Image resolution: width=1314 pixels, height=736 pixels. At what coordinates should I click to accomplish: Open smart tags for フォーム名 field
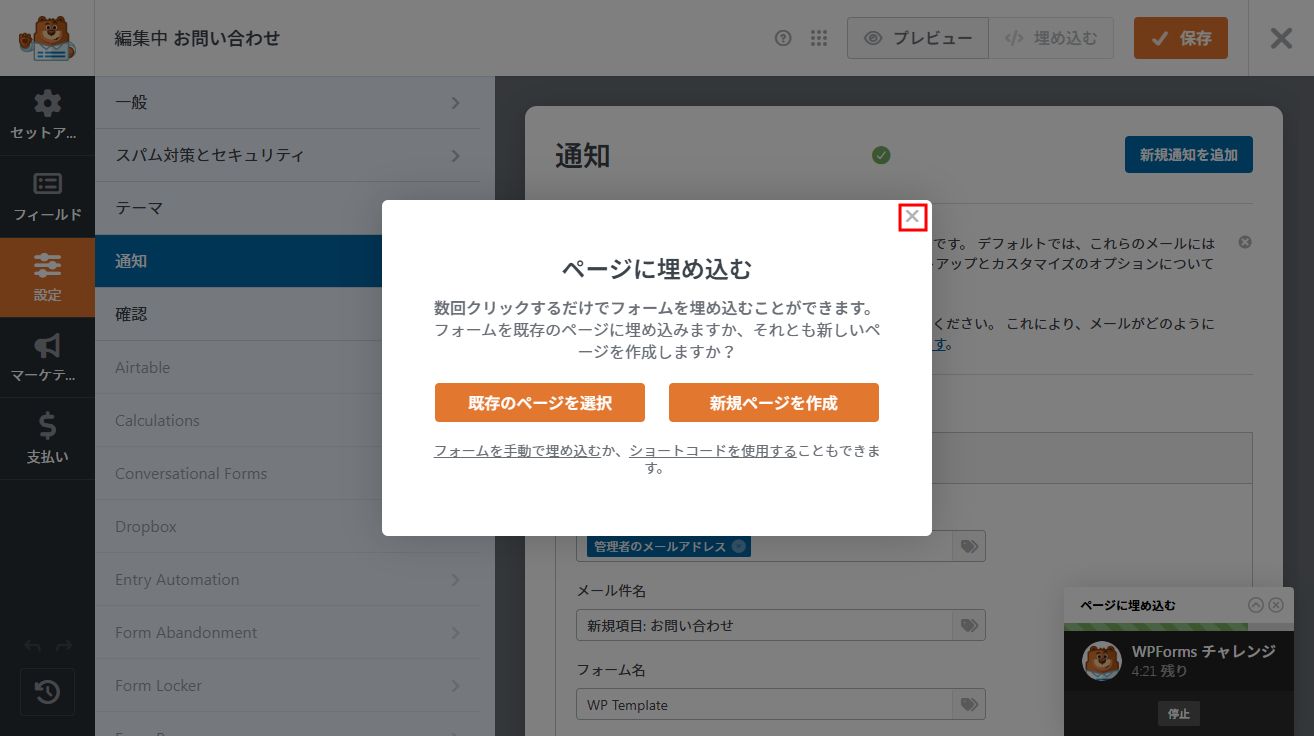[x=969, y=705]
